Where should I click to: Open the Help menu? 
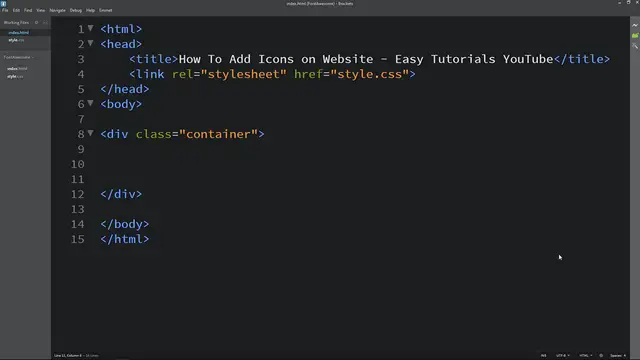tap(90, 10)
